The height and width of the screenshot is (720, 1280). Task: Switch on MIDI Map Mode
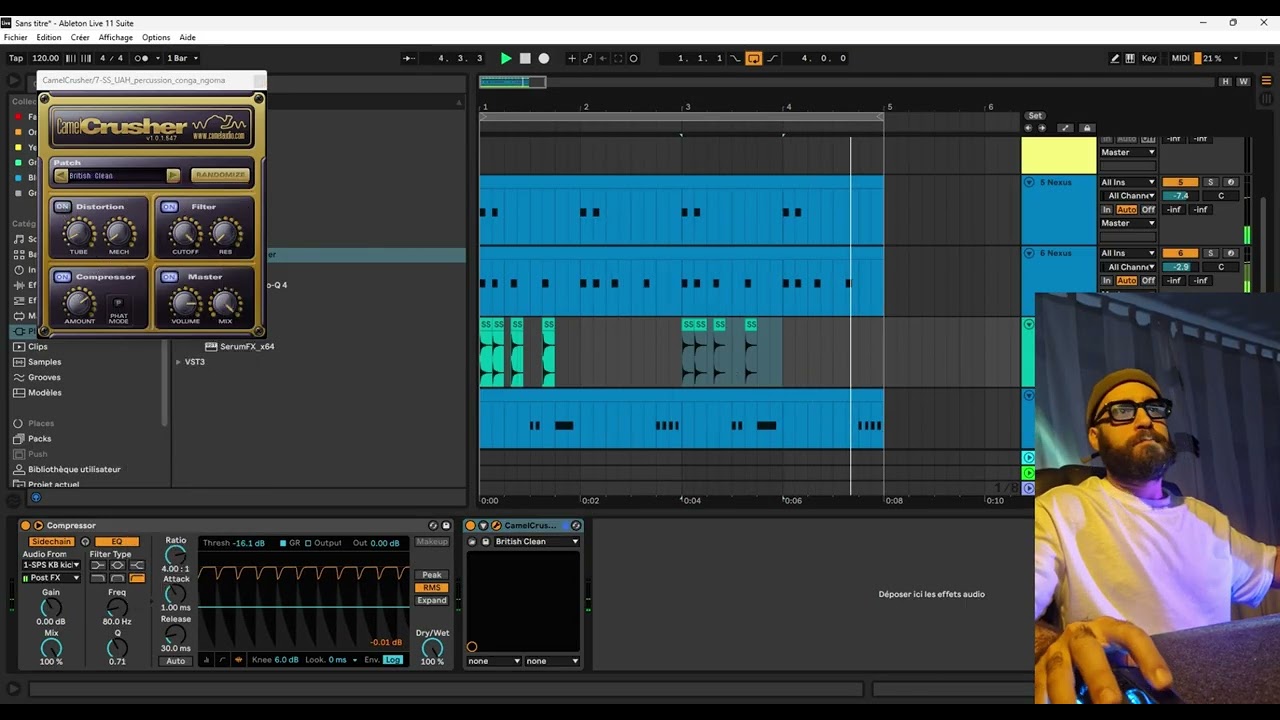pos(1180,58)
